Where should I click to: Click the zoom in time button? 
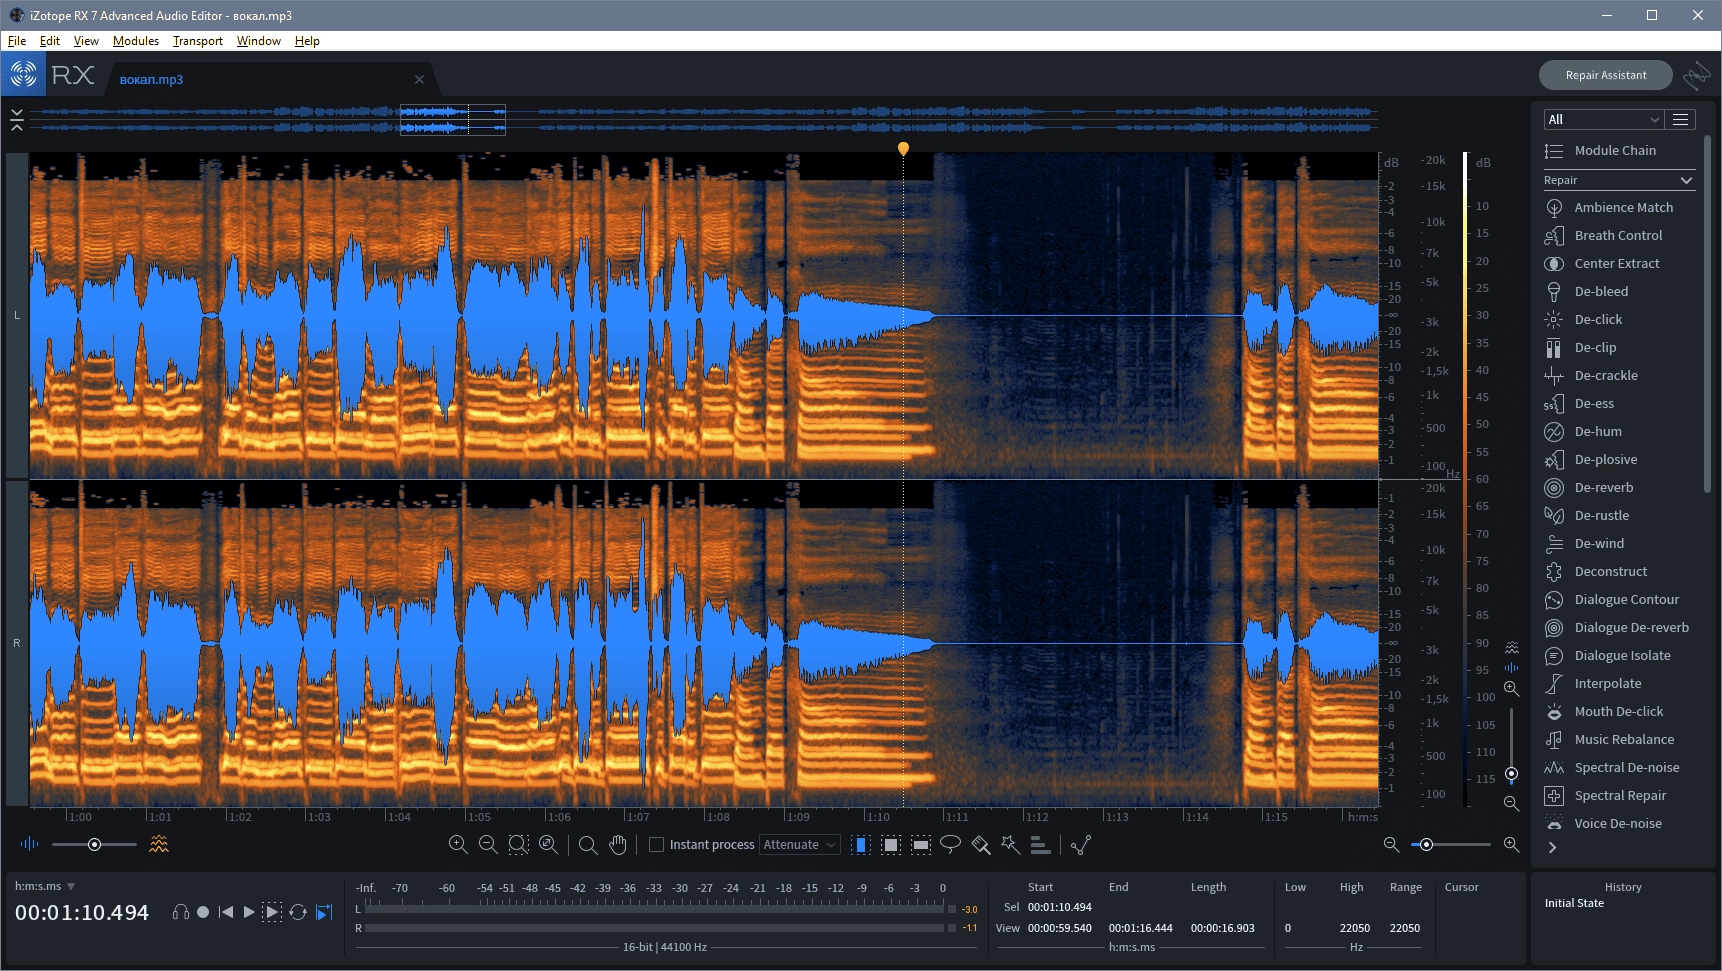tap(458, 845)
